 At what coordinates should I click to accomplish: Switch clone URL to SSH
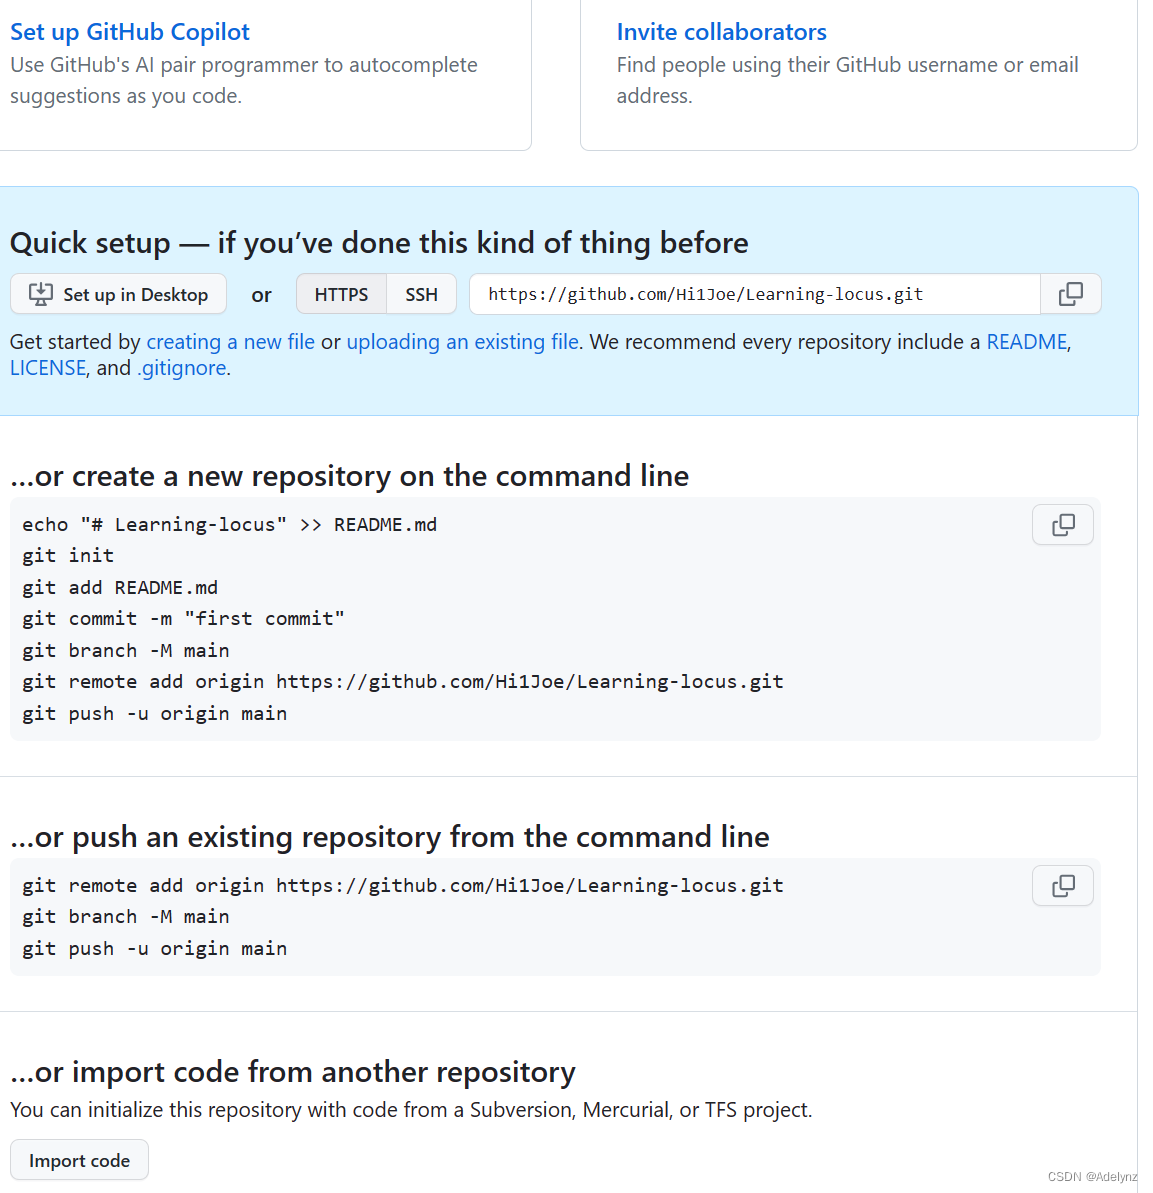point(421,294)
